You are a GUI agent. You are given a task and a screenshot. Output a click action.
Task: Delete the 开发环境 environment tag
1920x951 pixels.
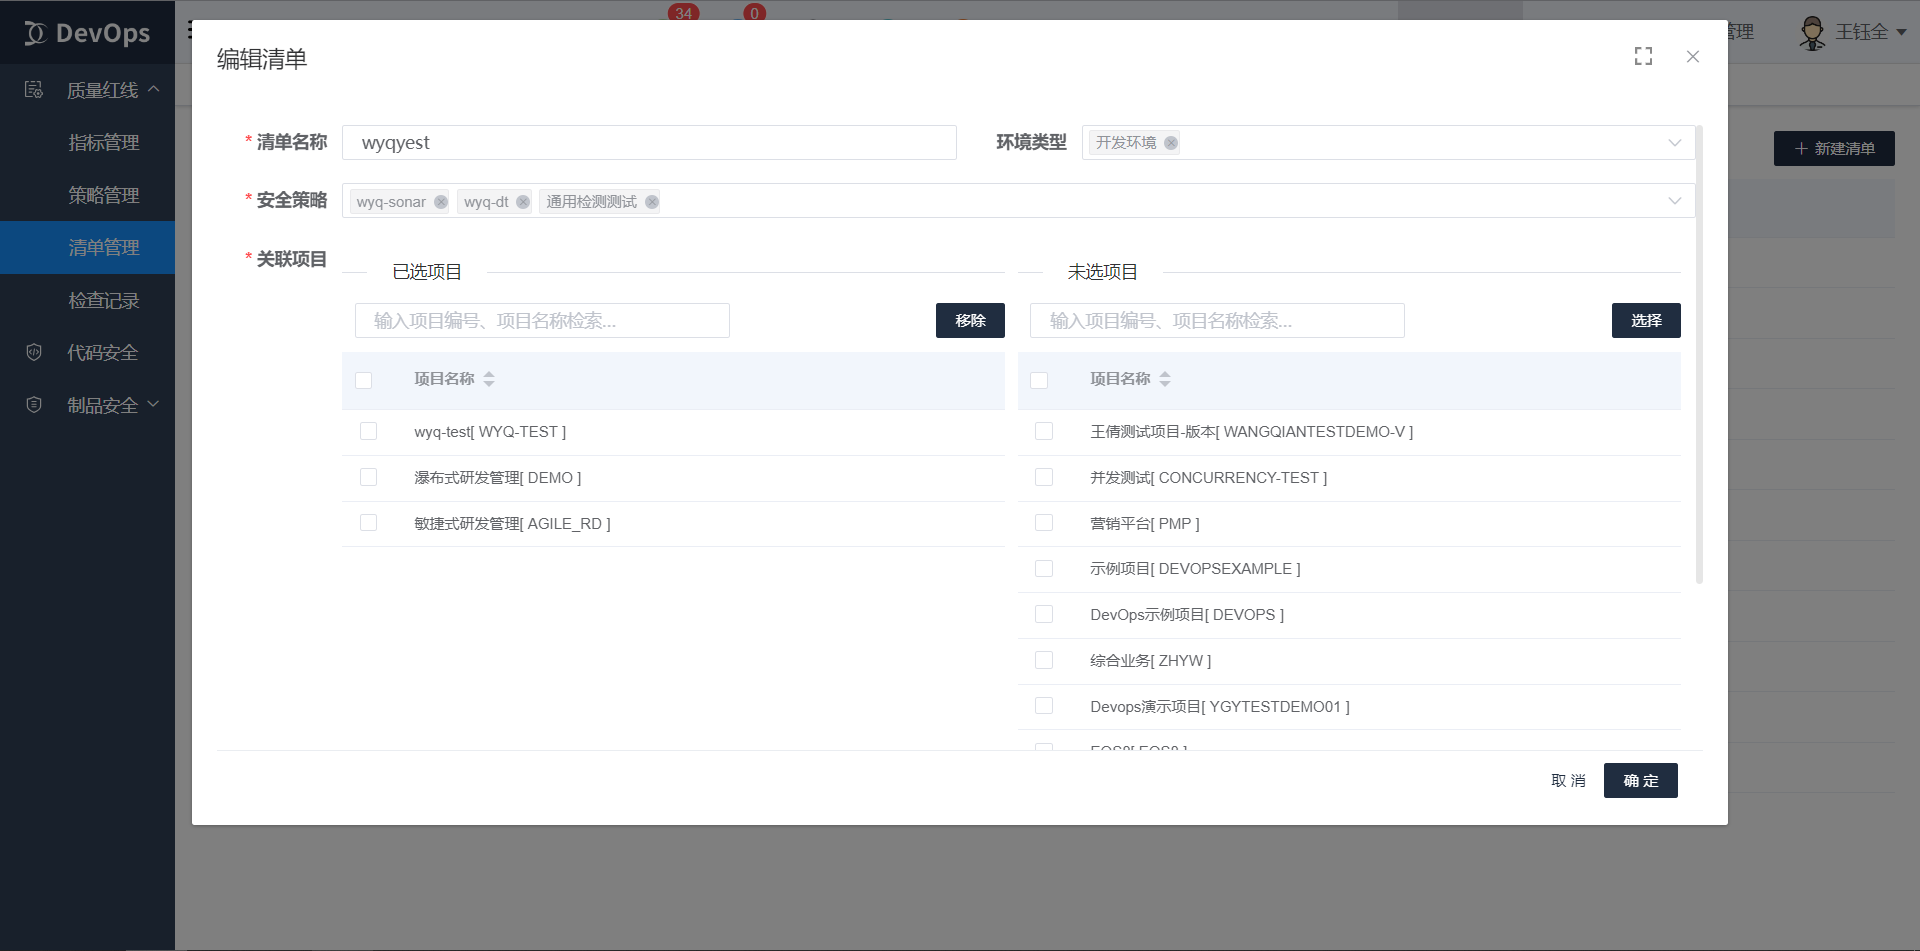pyautogui.click(x=1170, y=142)
